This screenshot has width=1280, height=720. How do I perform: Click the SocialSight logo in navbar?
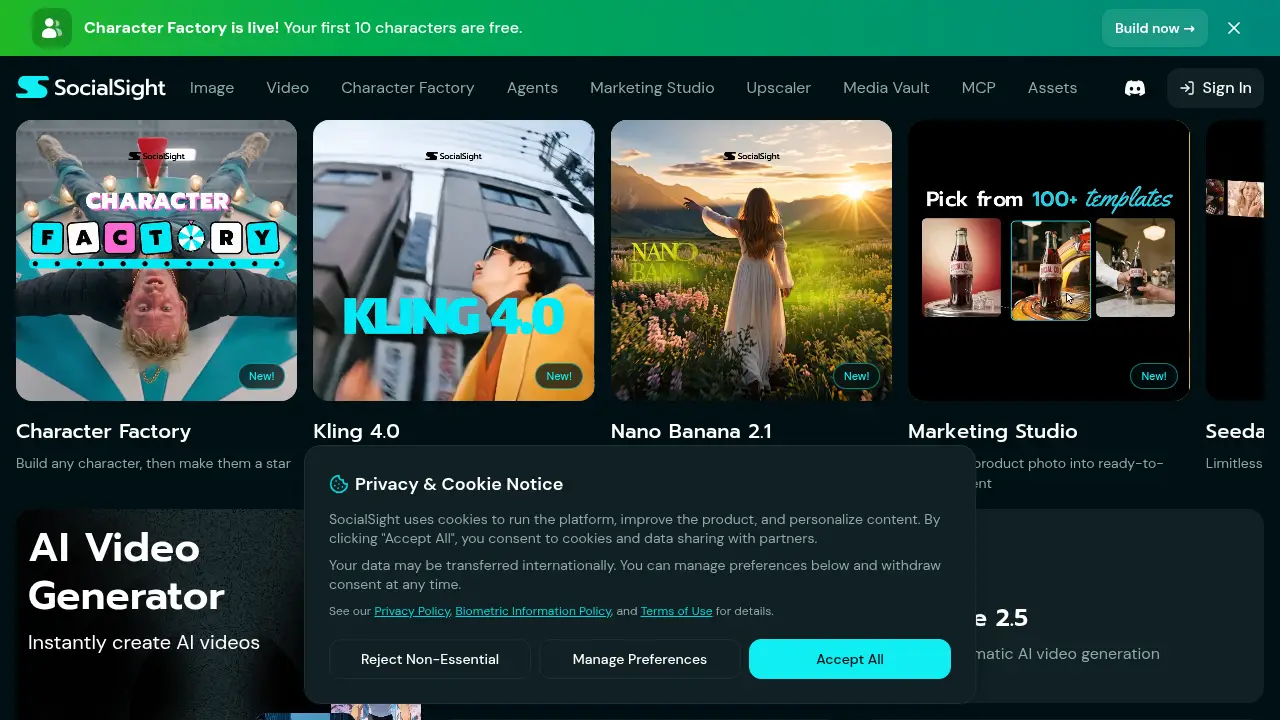click(91, 88)
